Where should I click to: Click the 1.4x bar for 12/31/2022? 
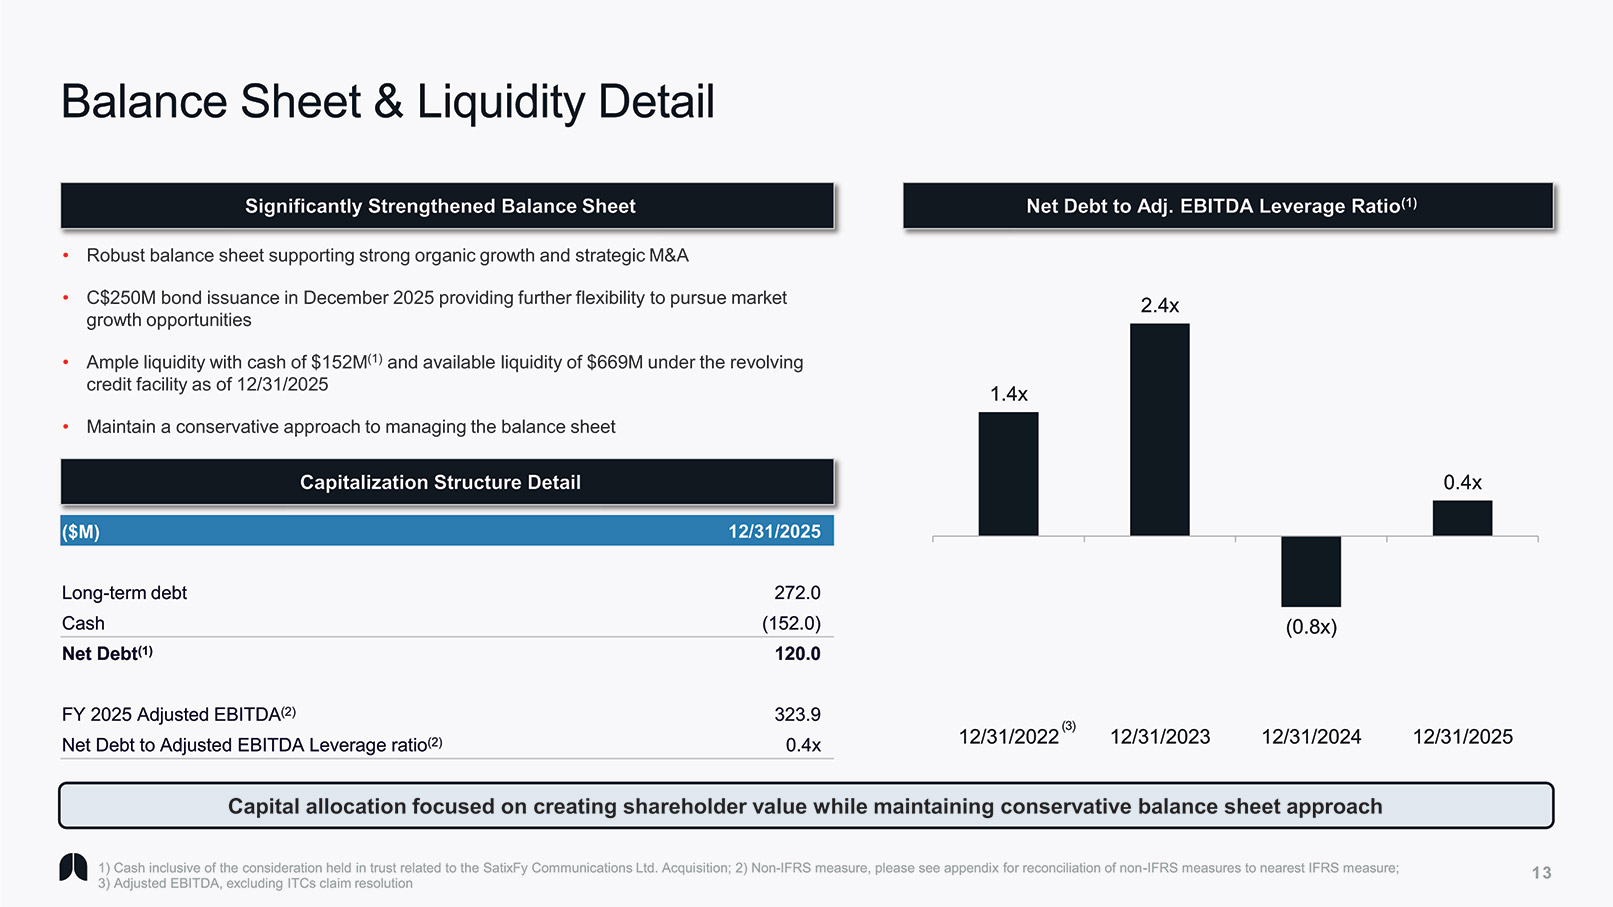pos(1008,474)
